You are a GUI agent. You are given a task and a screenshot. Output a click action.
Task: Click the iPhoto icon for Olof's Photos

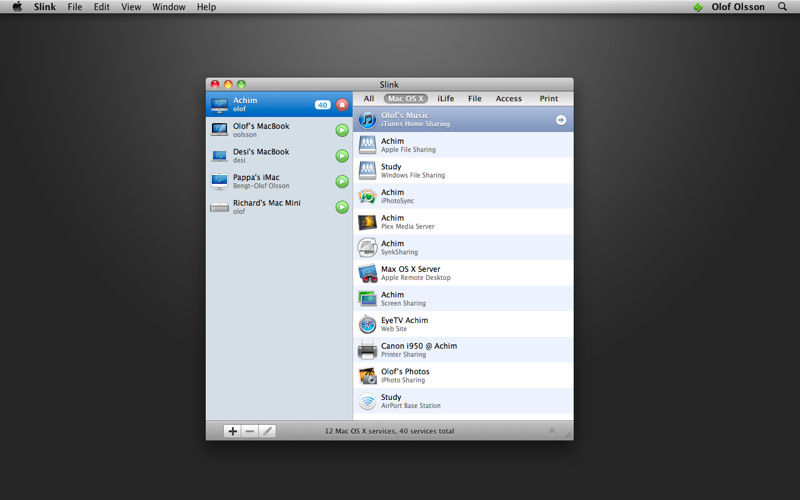coord(367,376)
